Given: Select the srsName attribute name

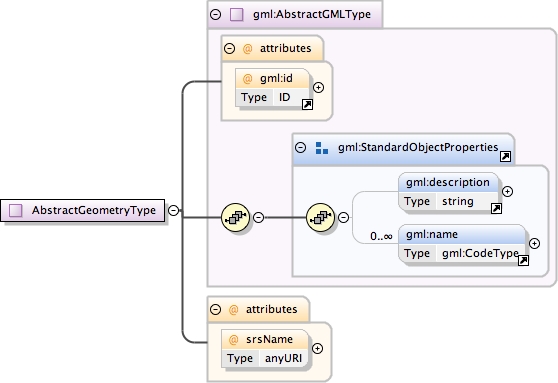Looking at the screenshot, I should [269, 339].
